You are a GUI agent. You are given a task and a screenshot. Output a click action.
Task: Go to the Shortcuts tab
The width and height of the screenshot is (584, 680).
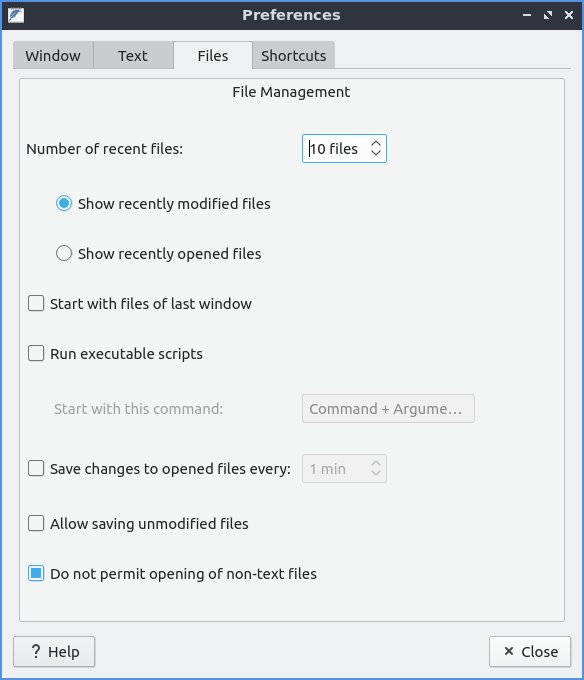pyautogui.click(x=294, y=56)
